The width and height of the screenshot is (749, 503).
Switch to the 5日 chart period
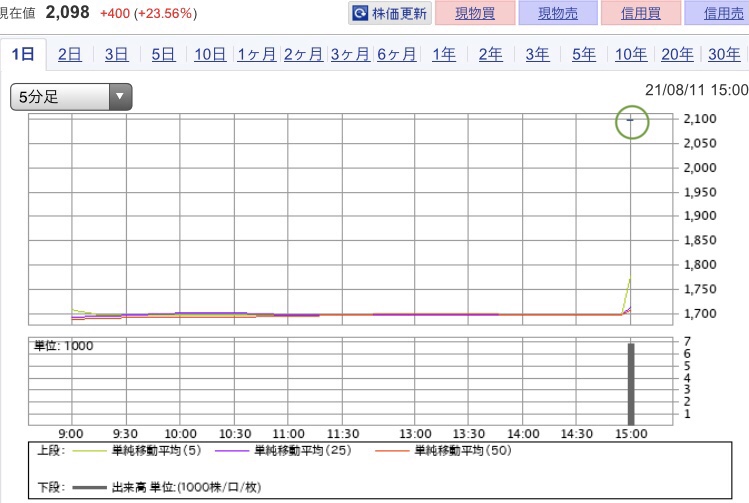(163, 54)
